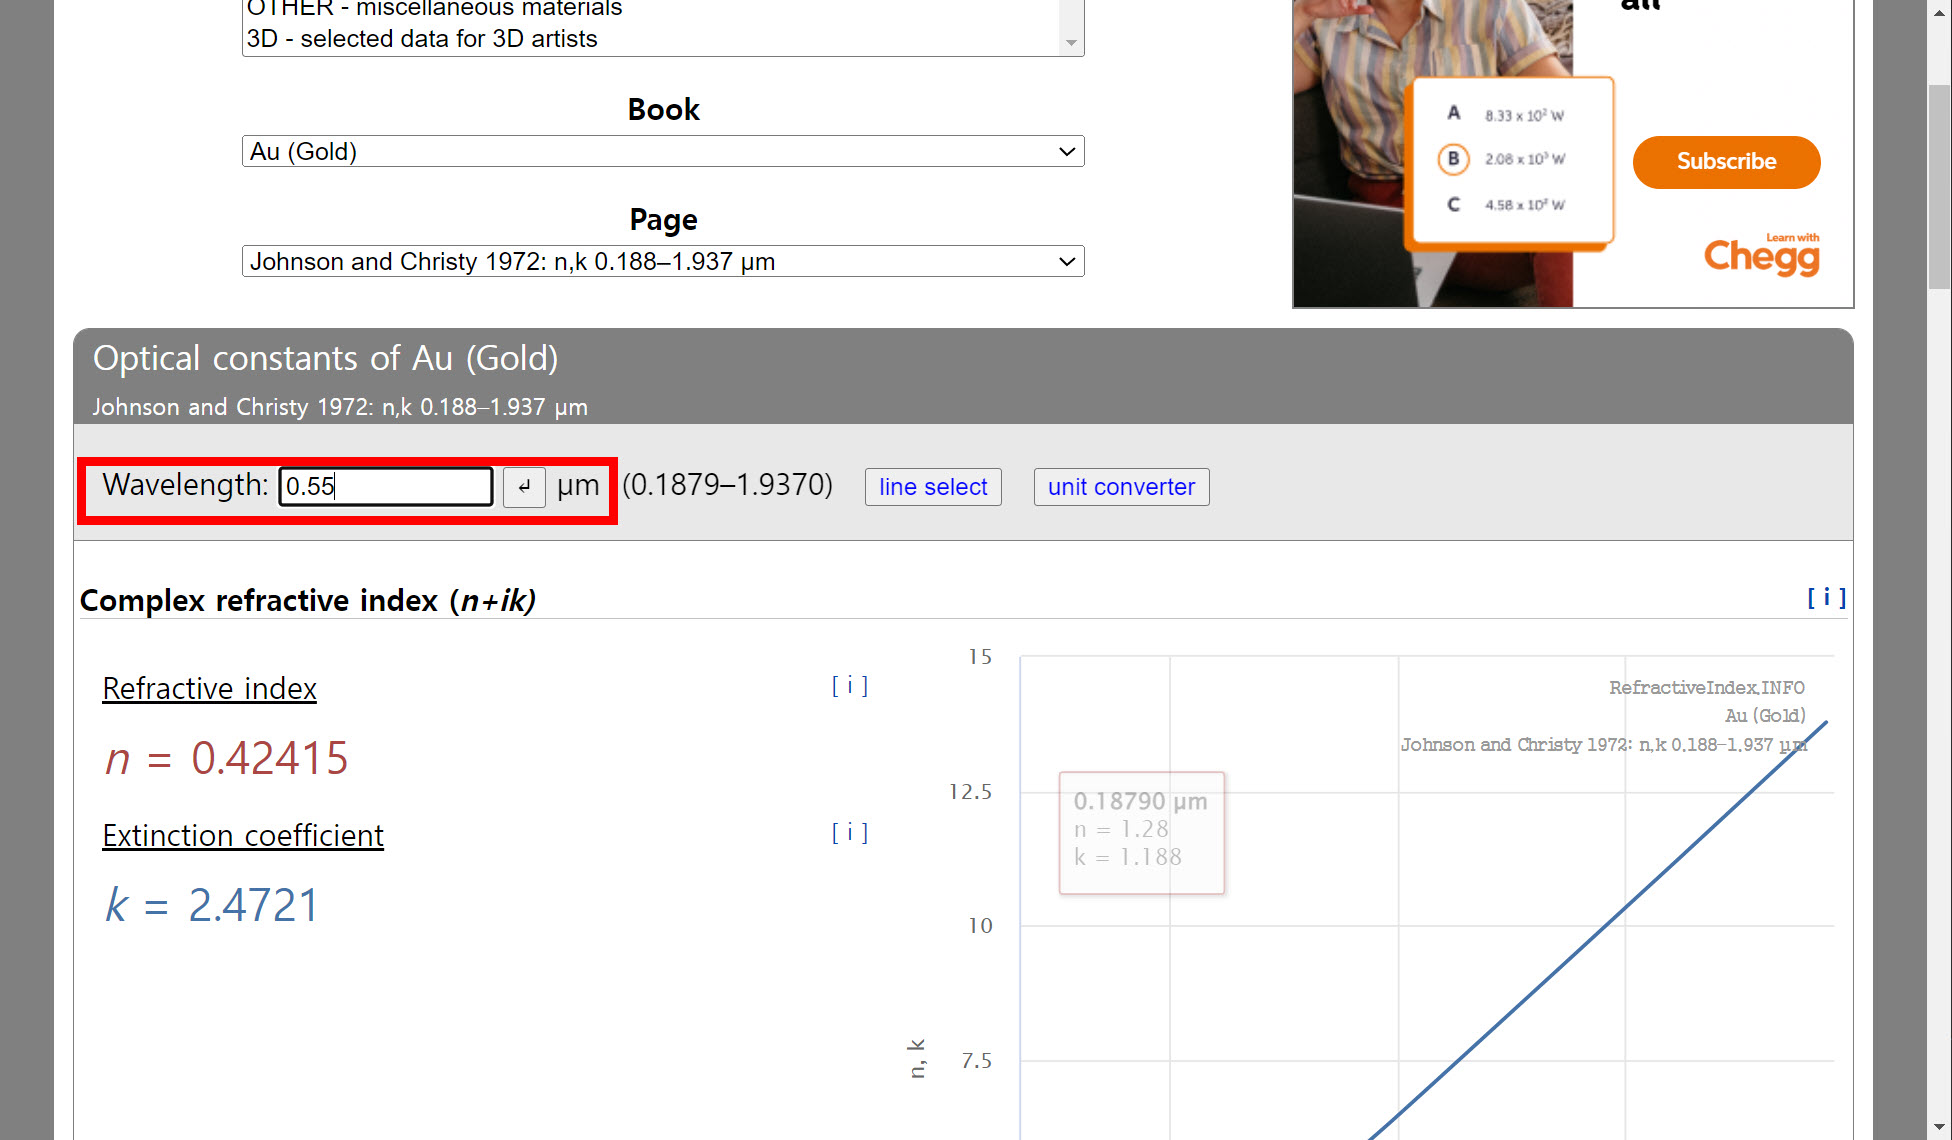Click the page vertical scrollbar thumb
Image resolution: width=1952 pixels, height=1140 pixels.
(x=1939, y=185)
